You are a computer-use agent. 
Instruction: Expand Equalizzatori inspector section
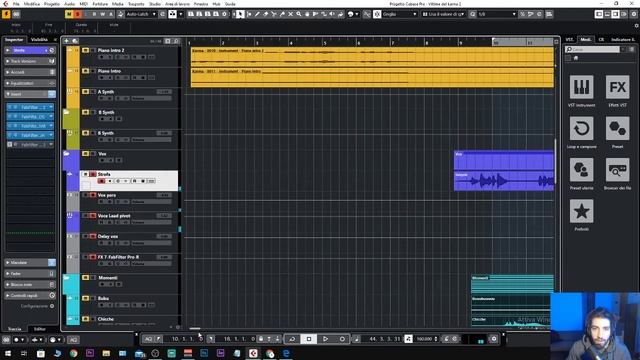30,83
